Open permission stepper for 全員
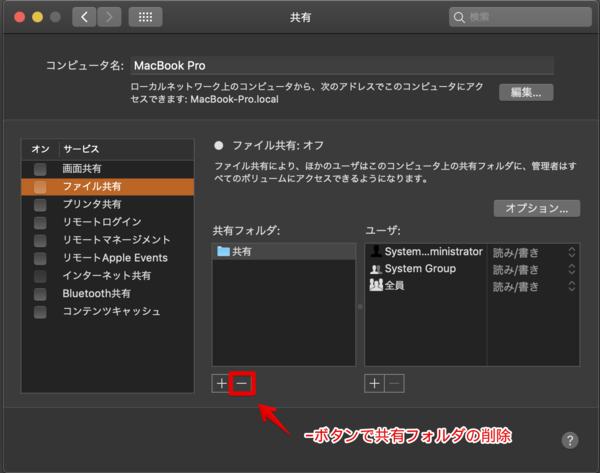This screenshot has height=473, width=600. pyautogui.click(x=572, y=286)
